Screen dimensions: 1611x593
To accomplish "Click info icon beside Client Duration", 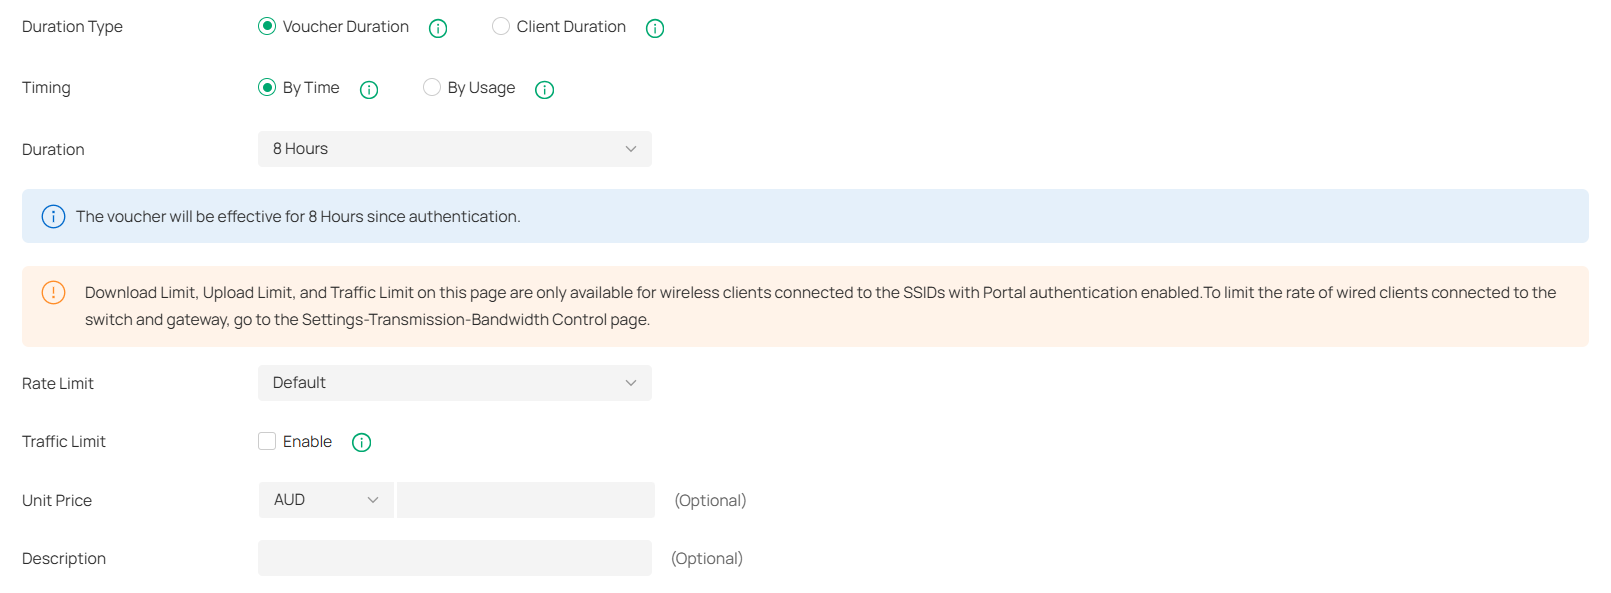I will (655, 28).
